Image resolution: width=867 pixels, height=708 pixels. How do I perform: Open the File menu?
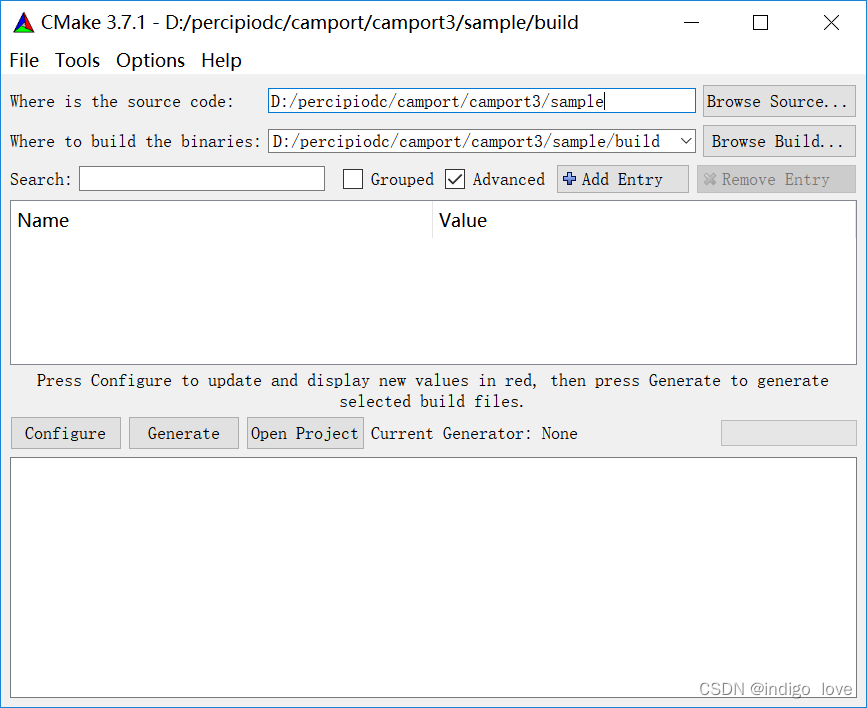tap(24, 60)
